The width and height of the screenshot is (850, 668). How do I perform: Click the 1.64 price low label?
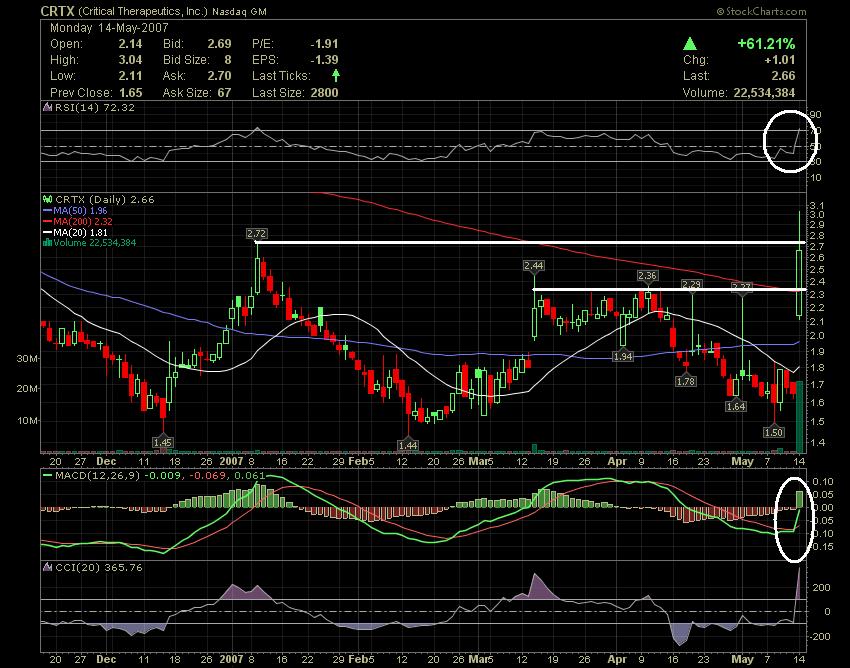click(x=736, y=406)
